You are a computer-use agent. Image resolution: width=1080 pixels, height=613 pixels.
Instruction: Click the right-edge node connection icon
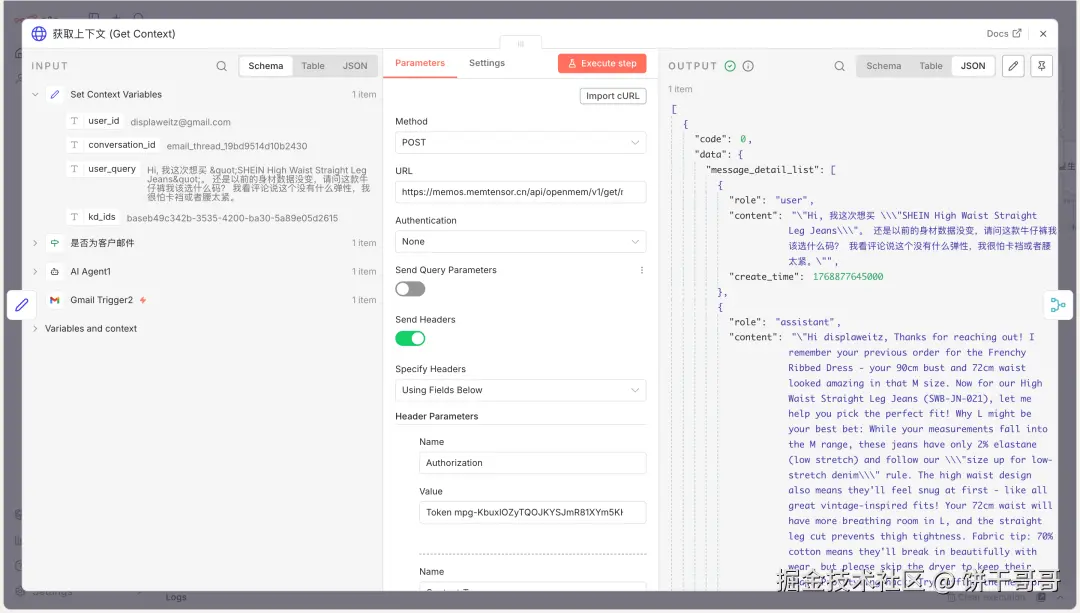tap(1058, 304)
